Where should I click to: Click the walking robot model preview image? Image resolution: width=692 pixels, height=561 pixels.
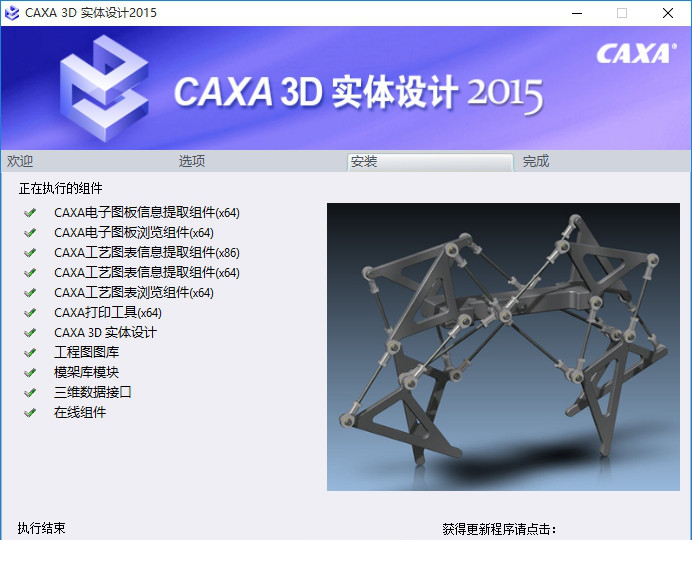(503, 346)
